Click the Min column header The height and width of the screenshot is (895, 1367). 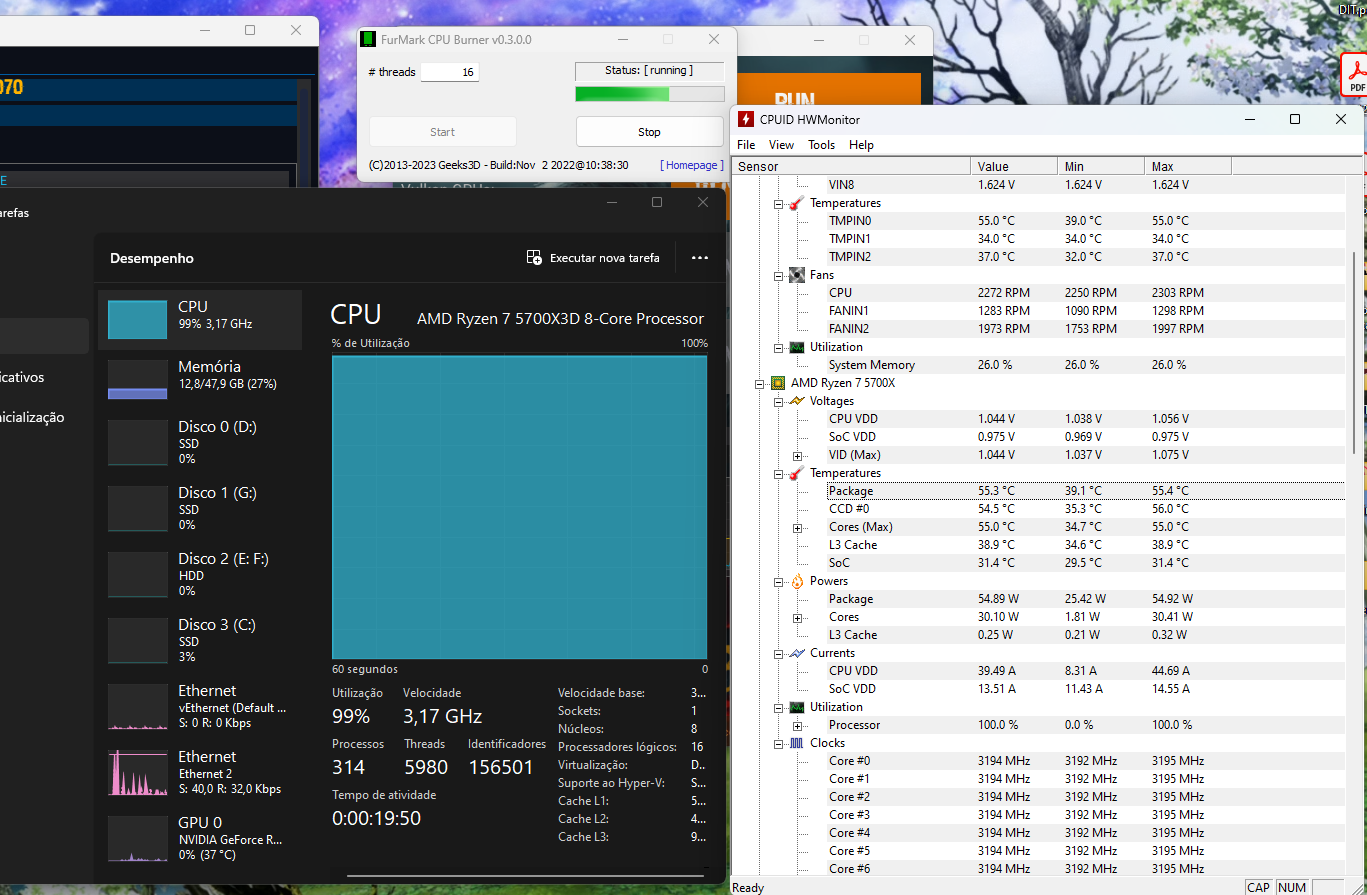(x=1101, y=166)
